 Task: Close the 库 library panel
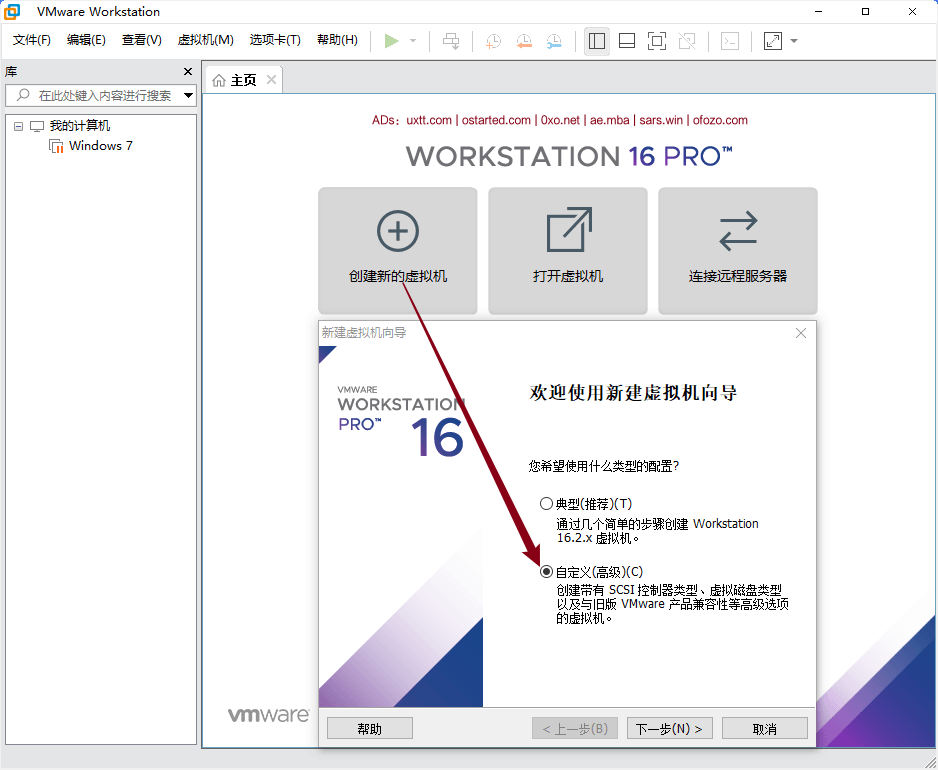tap(188, 72)
